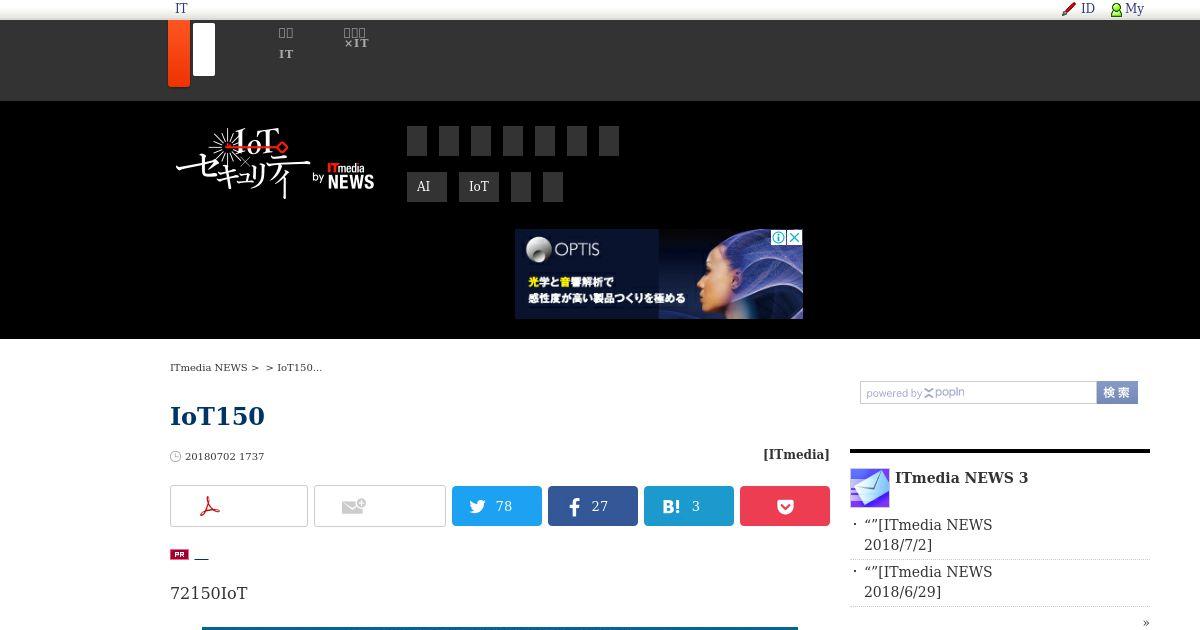This screenshot has height=630, width=1200.
Task: Click the ITmedia NEWS 3 sidebar heading
Action: click(961, 478)
